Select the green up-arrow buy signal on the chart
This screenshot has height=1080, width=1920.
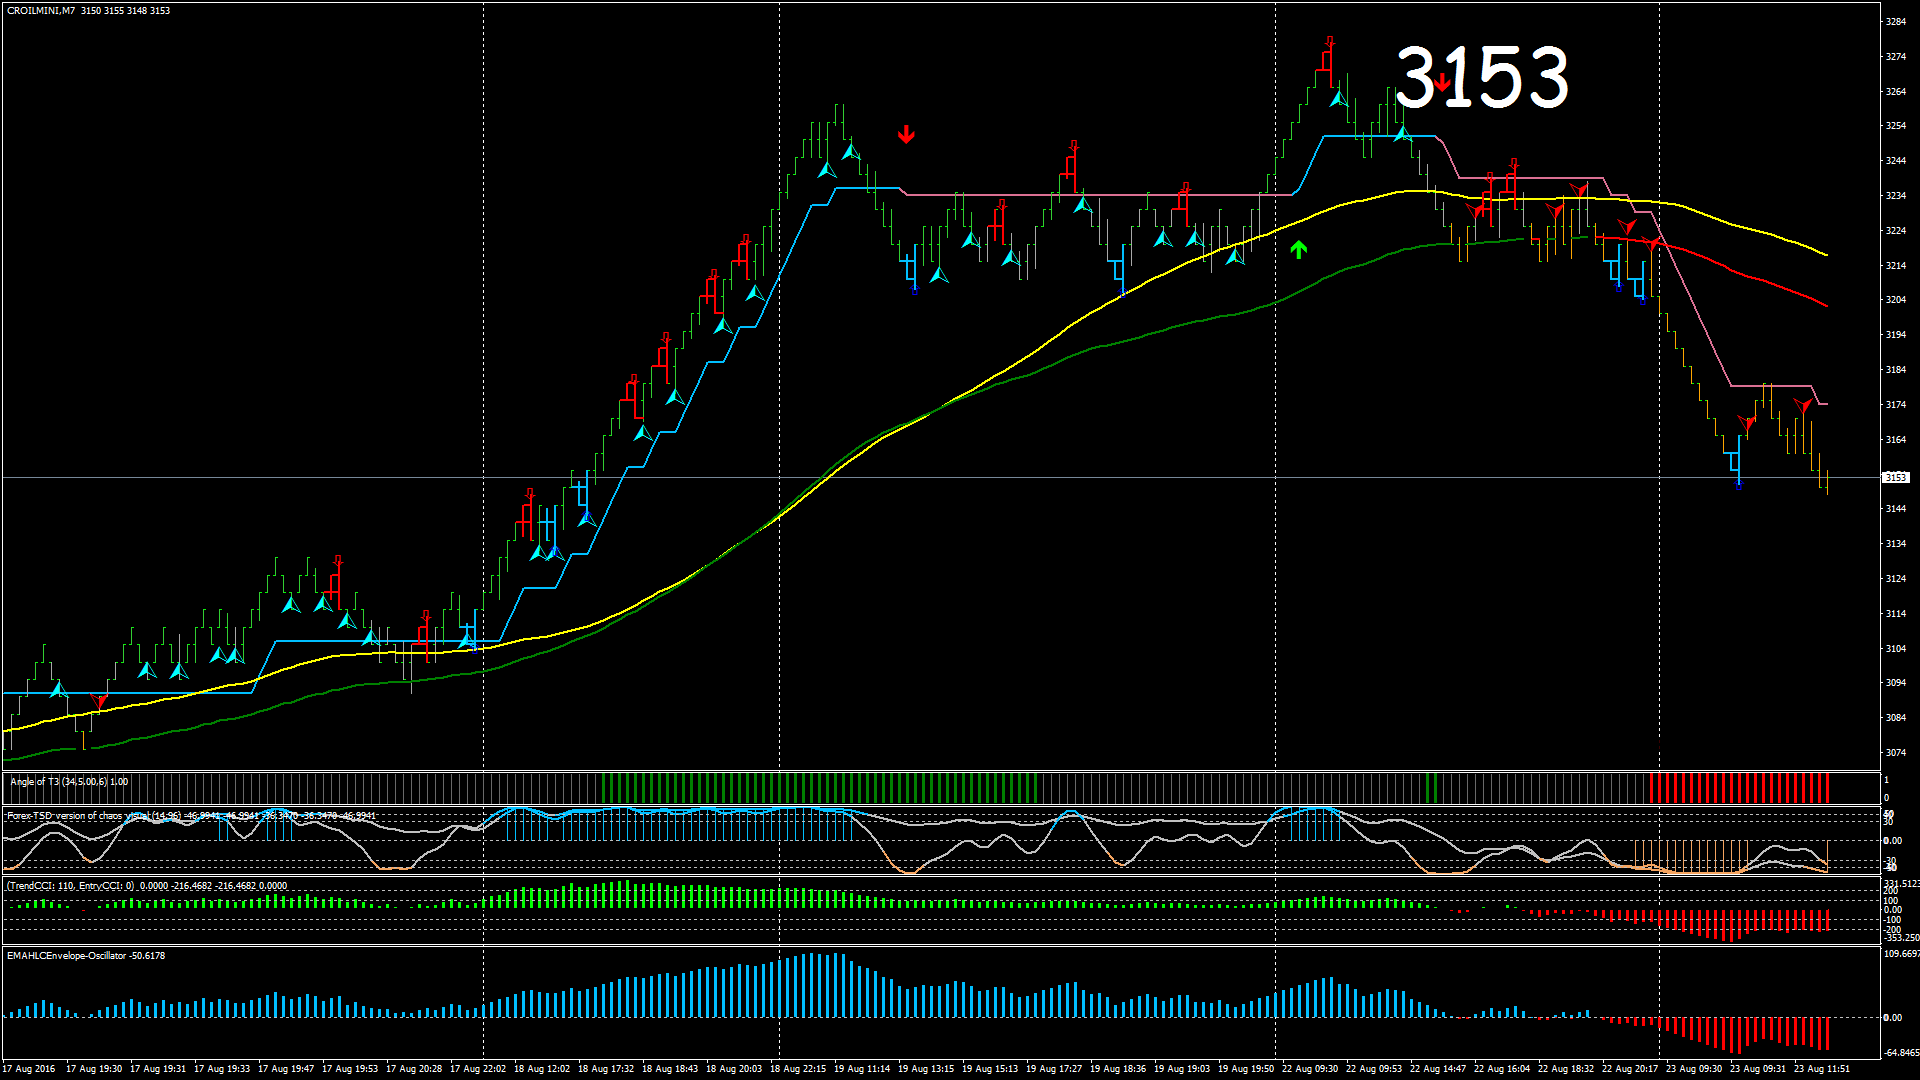[1298, 249]
